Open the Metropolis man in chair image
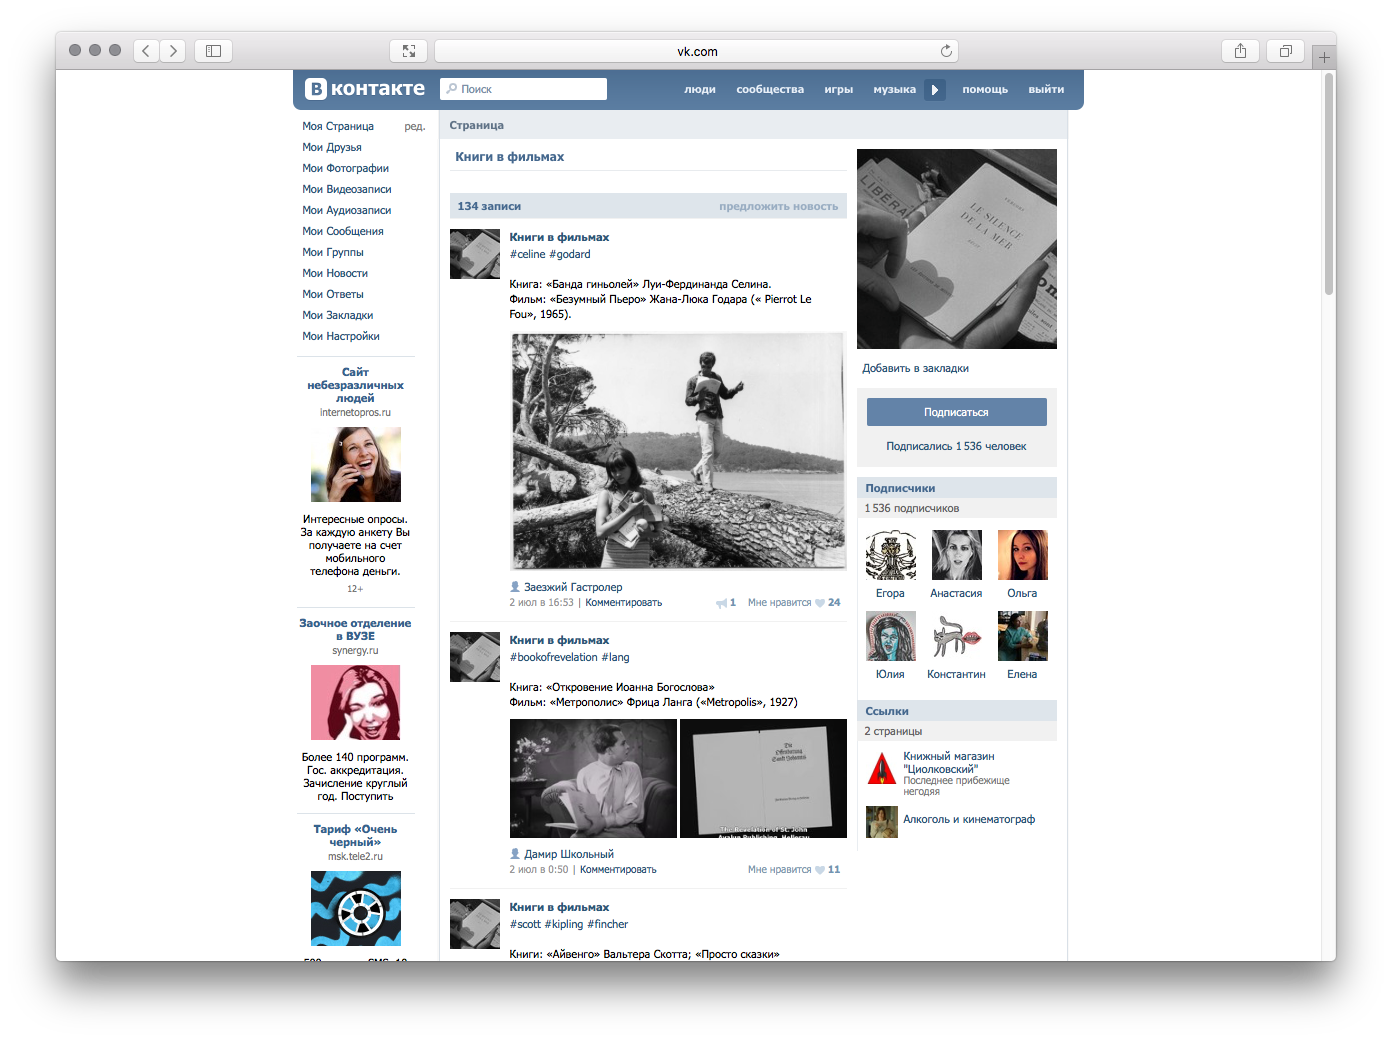This screenshot has width=1392, height=1041. pyautogui.click(x=593, y=779)
